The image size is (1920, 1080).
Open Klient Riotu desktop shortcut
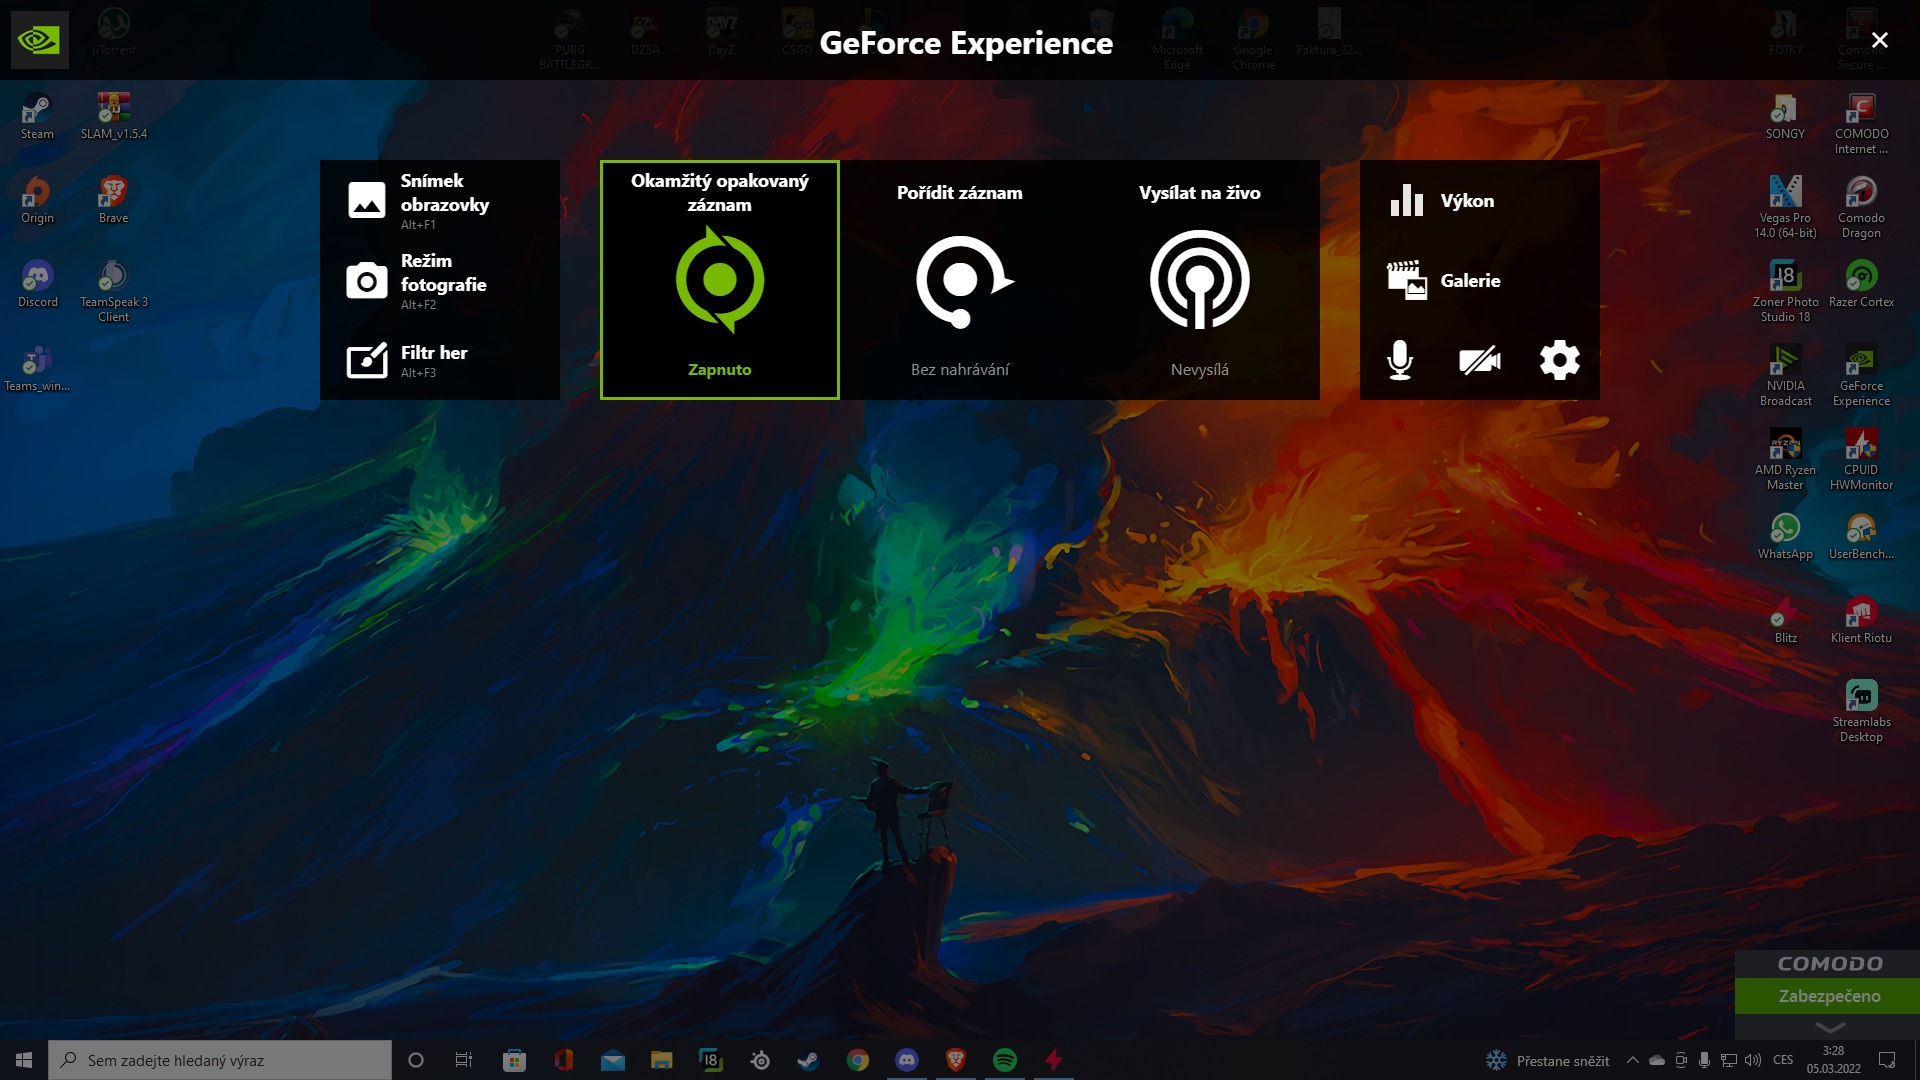[1861, 620]
